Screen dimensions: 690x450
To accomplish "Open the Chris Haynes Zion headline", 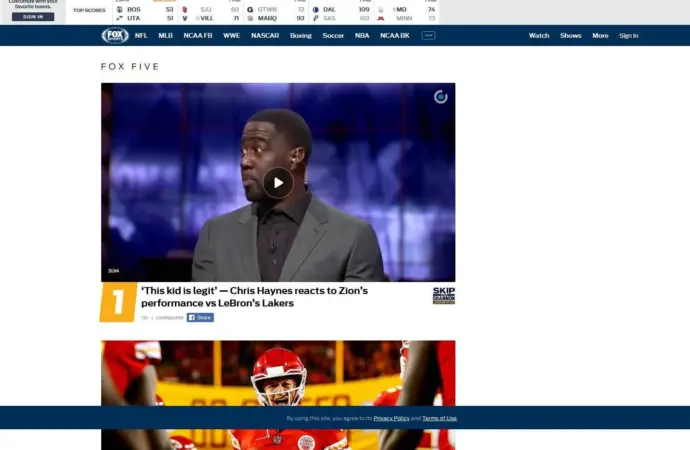I will 254,297.
